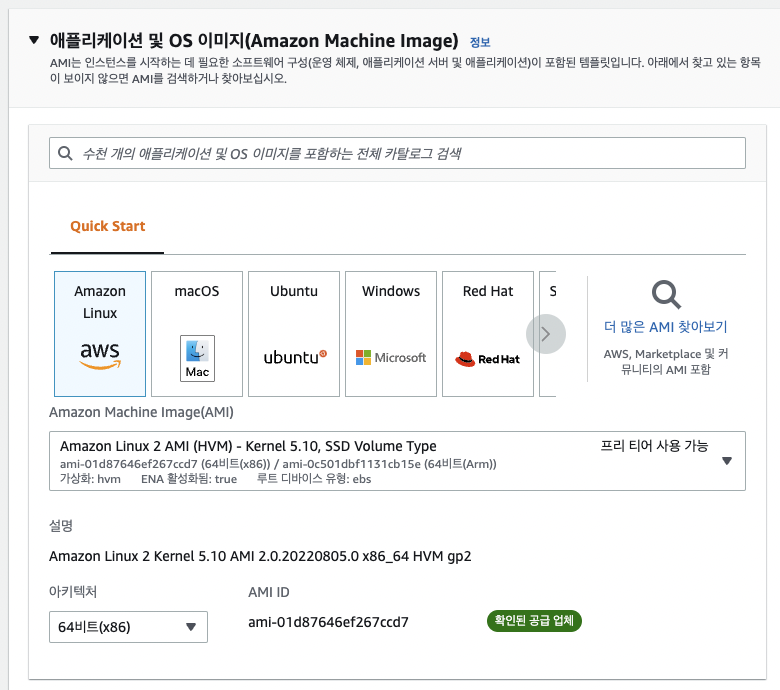This screenshot has height=690, width=780.
Task: Select the Red Hat AMI card
Action: pyautogui.click(x=488, y=334)
